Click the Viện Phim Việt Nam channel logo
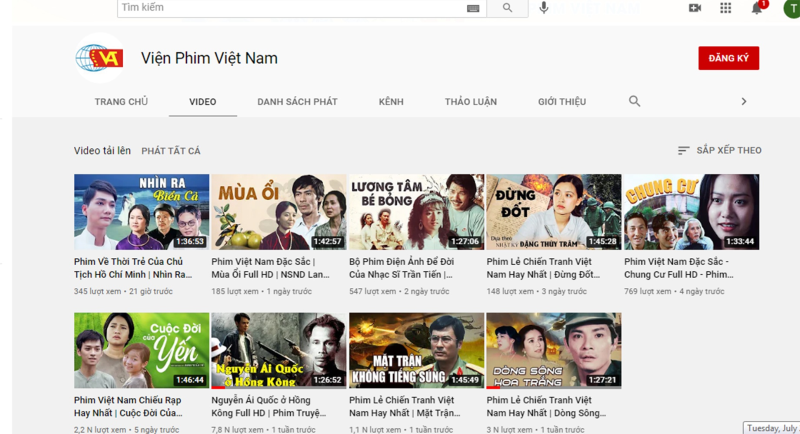Viewport: 800px width, 434px height. [100, 58]
